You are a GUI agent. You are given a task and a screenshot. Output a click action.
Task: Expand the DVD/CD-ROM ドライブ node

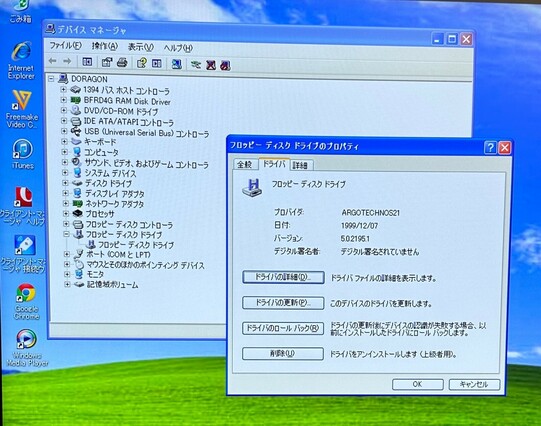(x=63, y=111)
